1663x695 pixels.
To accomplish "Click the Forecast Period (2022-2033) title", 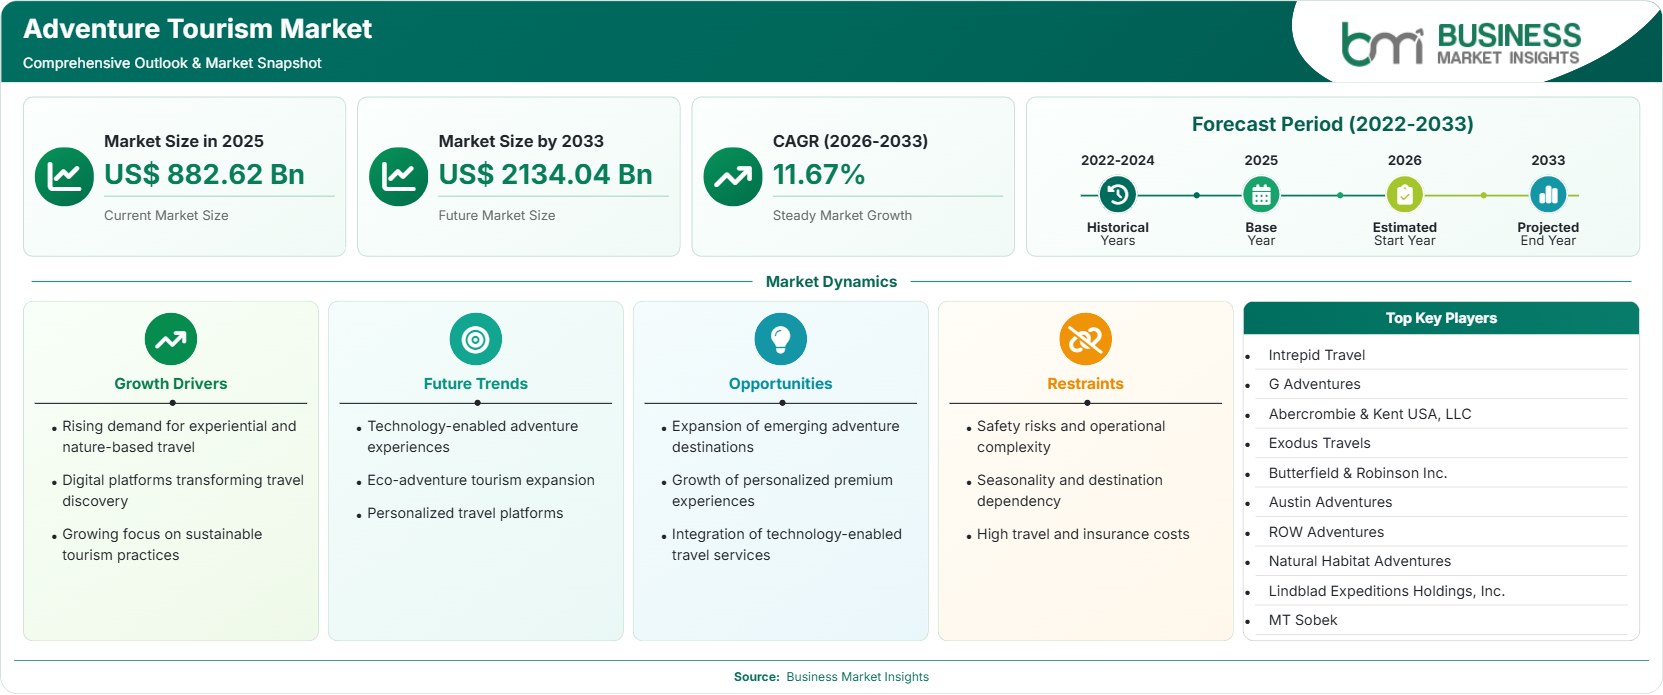I will pos(1332,124).
